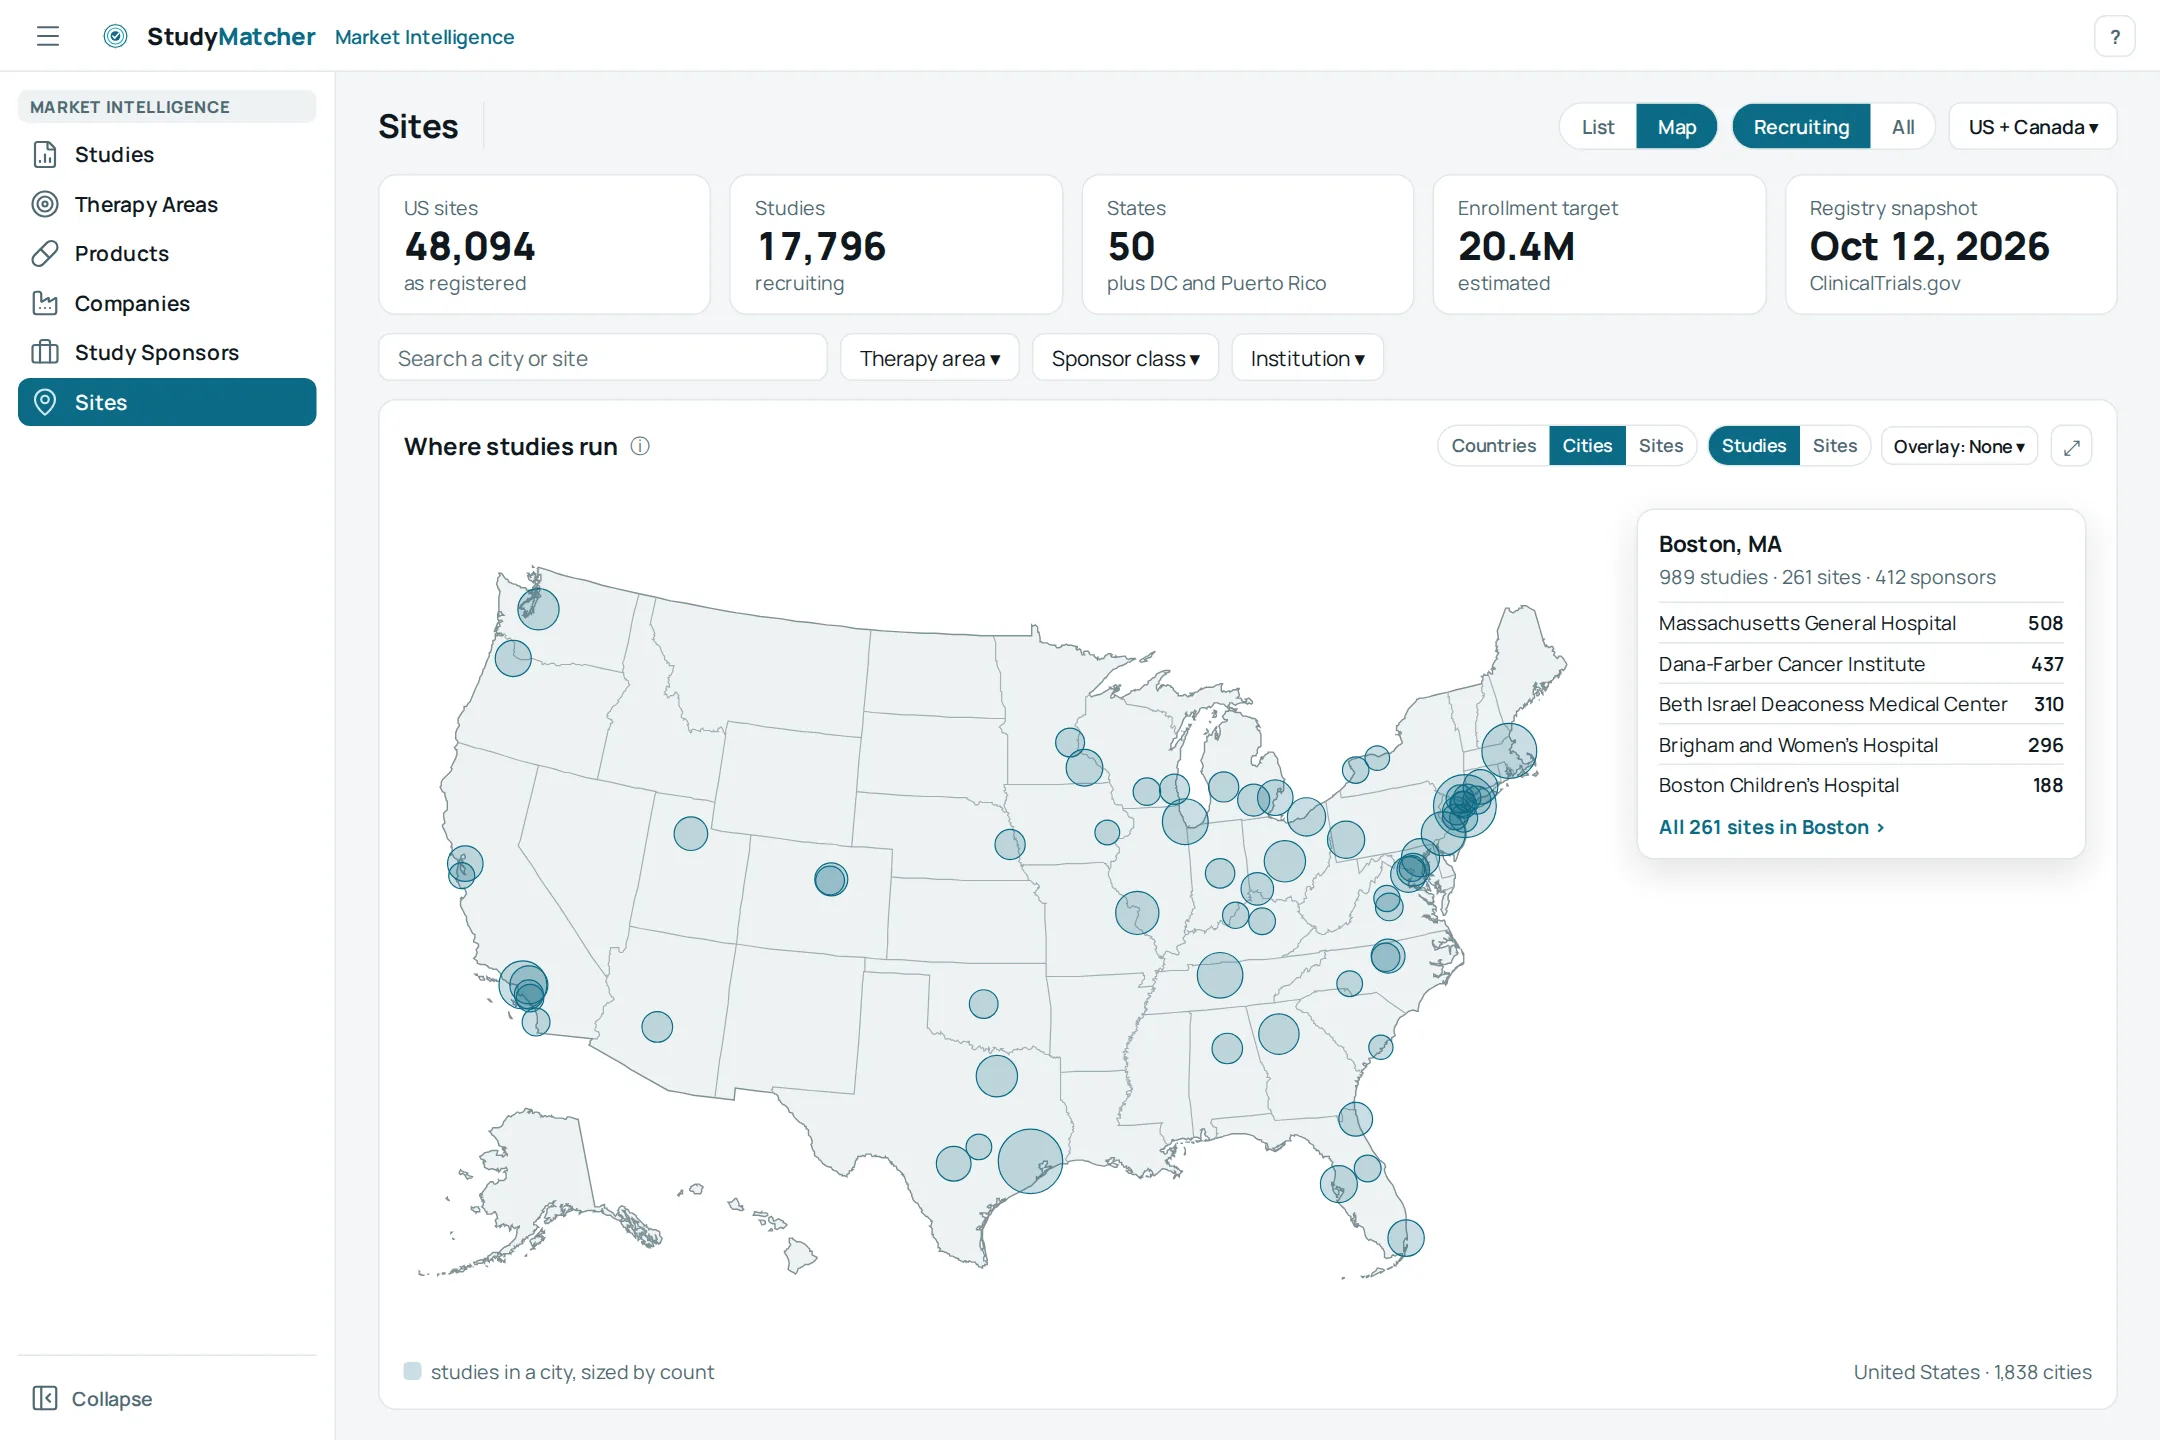Click the info icon beside Where studies run
The image size is (2160, 1440).
click(640, 446)
